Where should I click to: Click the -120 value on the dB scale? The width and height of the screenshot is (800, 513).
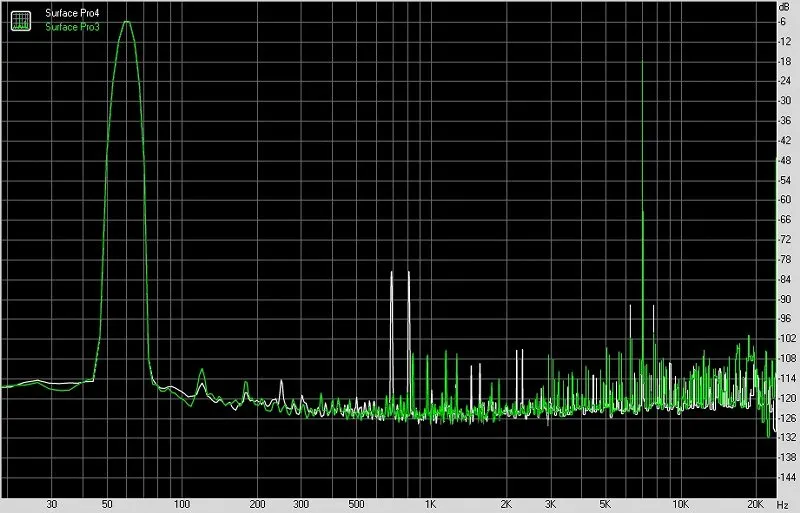tap(787, 398)
